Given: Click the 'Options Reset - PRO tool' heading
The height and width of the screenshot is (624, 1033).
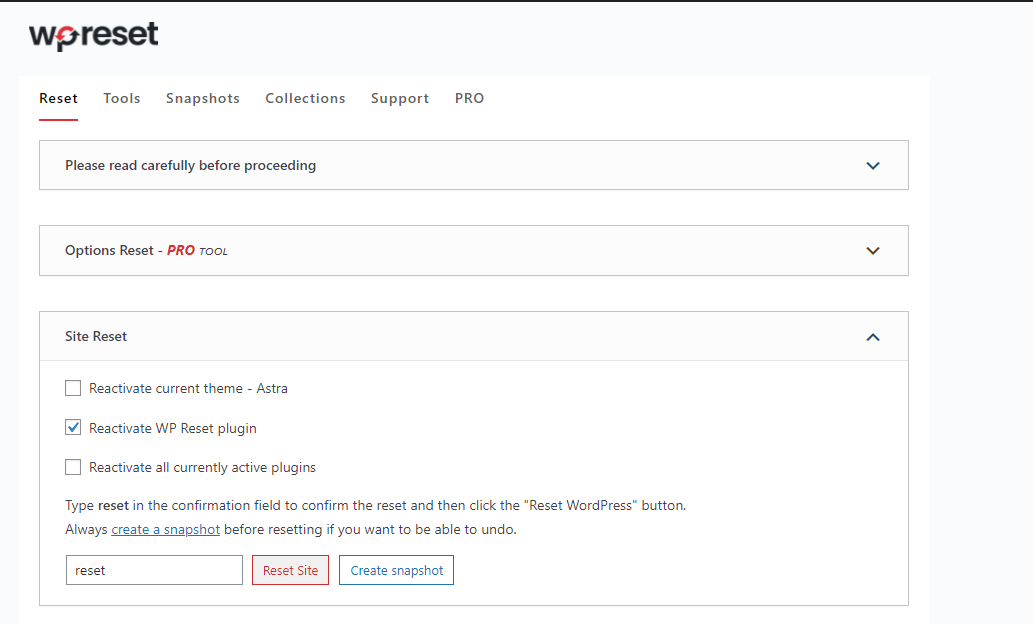Looking at the screenshot, I should point(146,250).
